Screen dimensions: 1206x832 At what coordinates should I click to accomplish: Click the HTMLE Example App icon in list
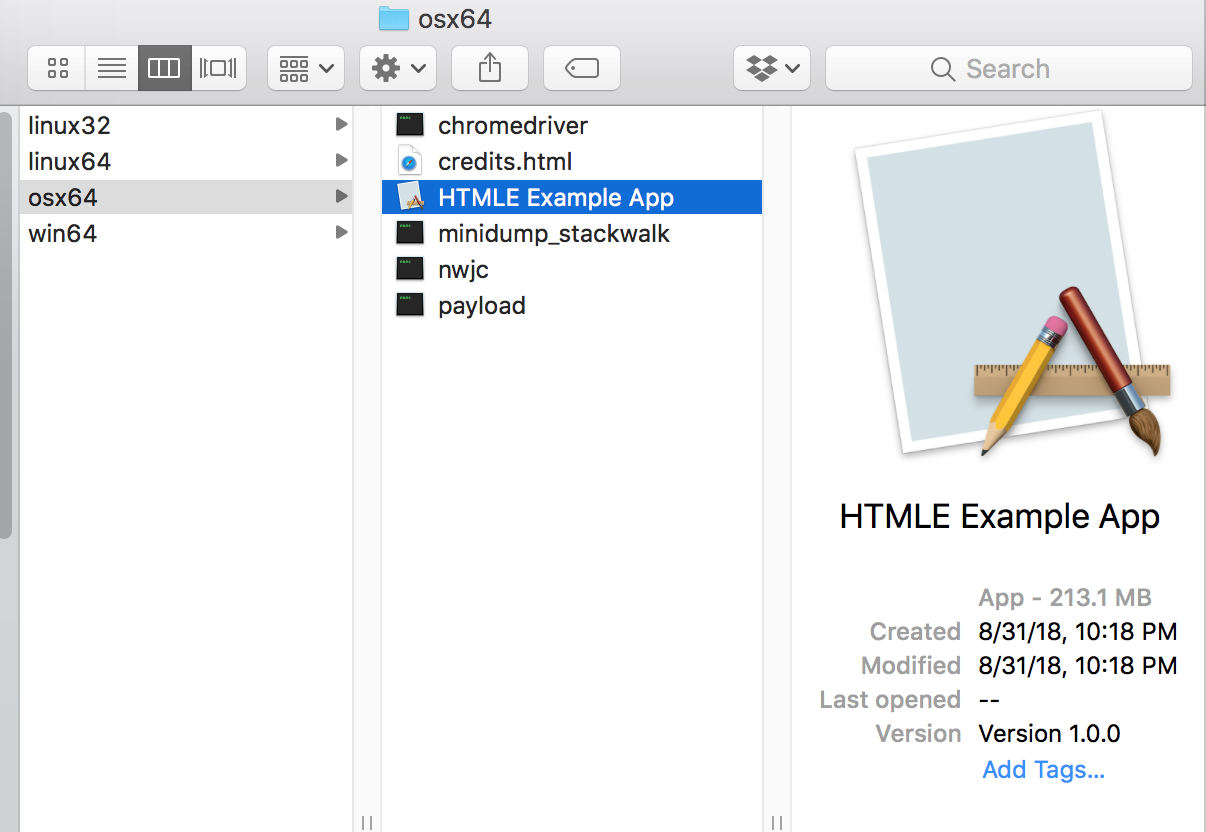411,197
